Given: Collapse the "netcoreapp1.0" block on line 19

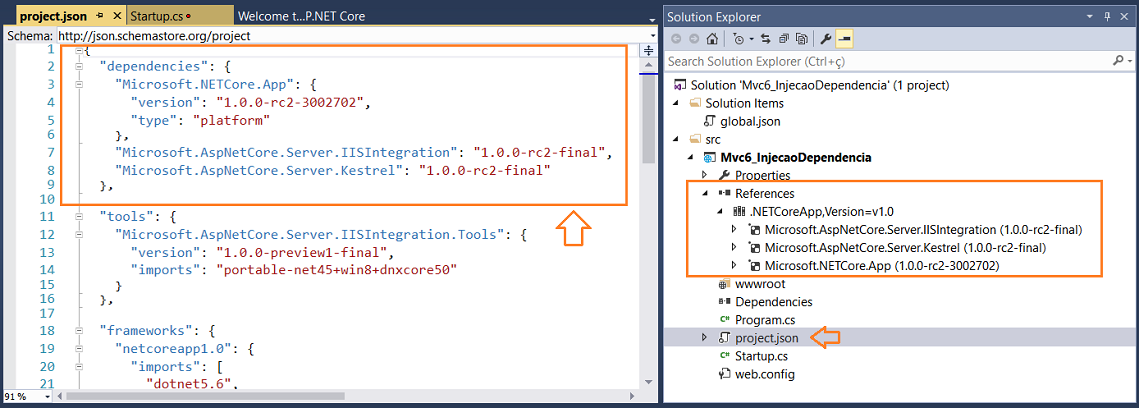Looking at the screenshot, I should coord(78,348).
